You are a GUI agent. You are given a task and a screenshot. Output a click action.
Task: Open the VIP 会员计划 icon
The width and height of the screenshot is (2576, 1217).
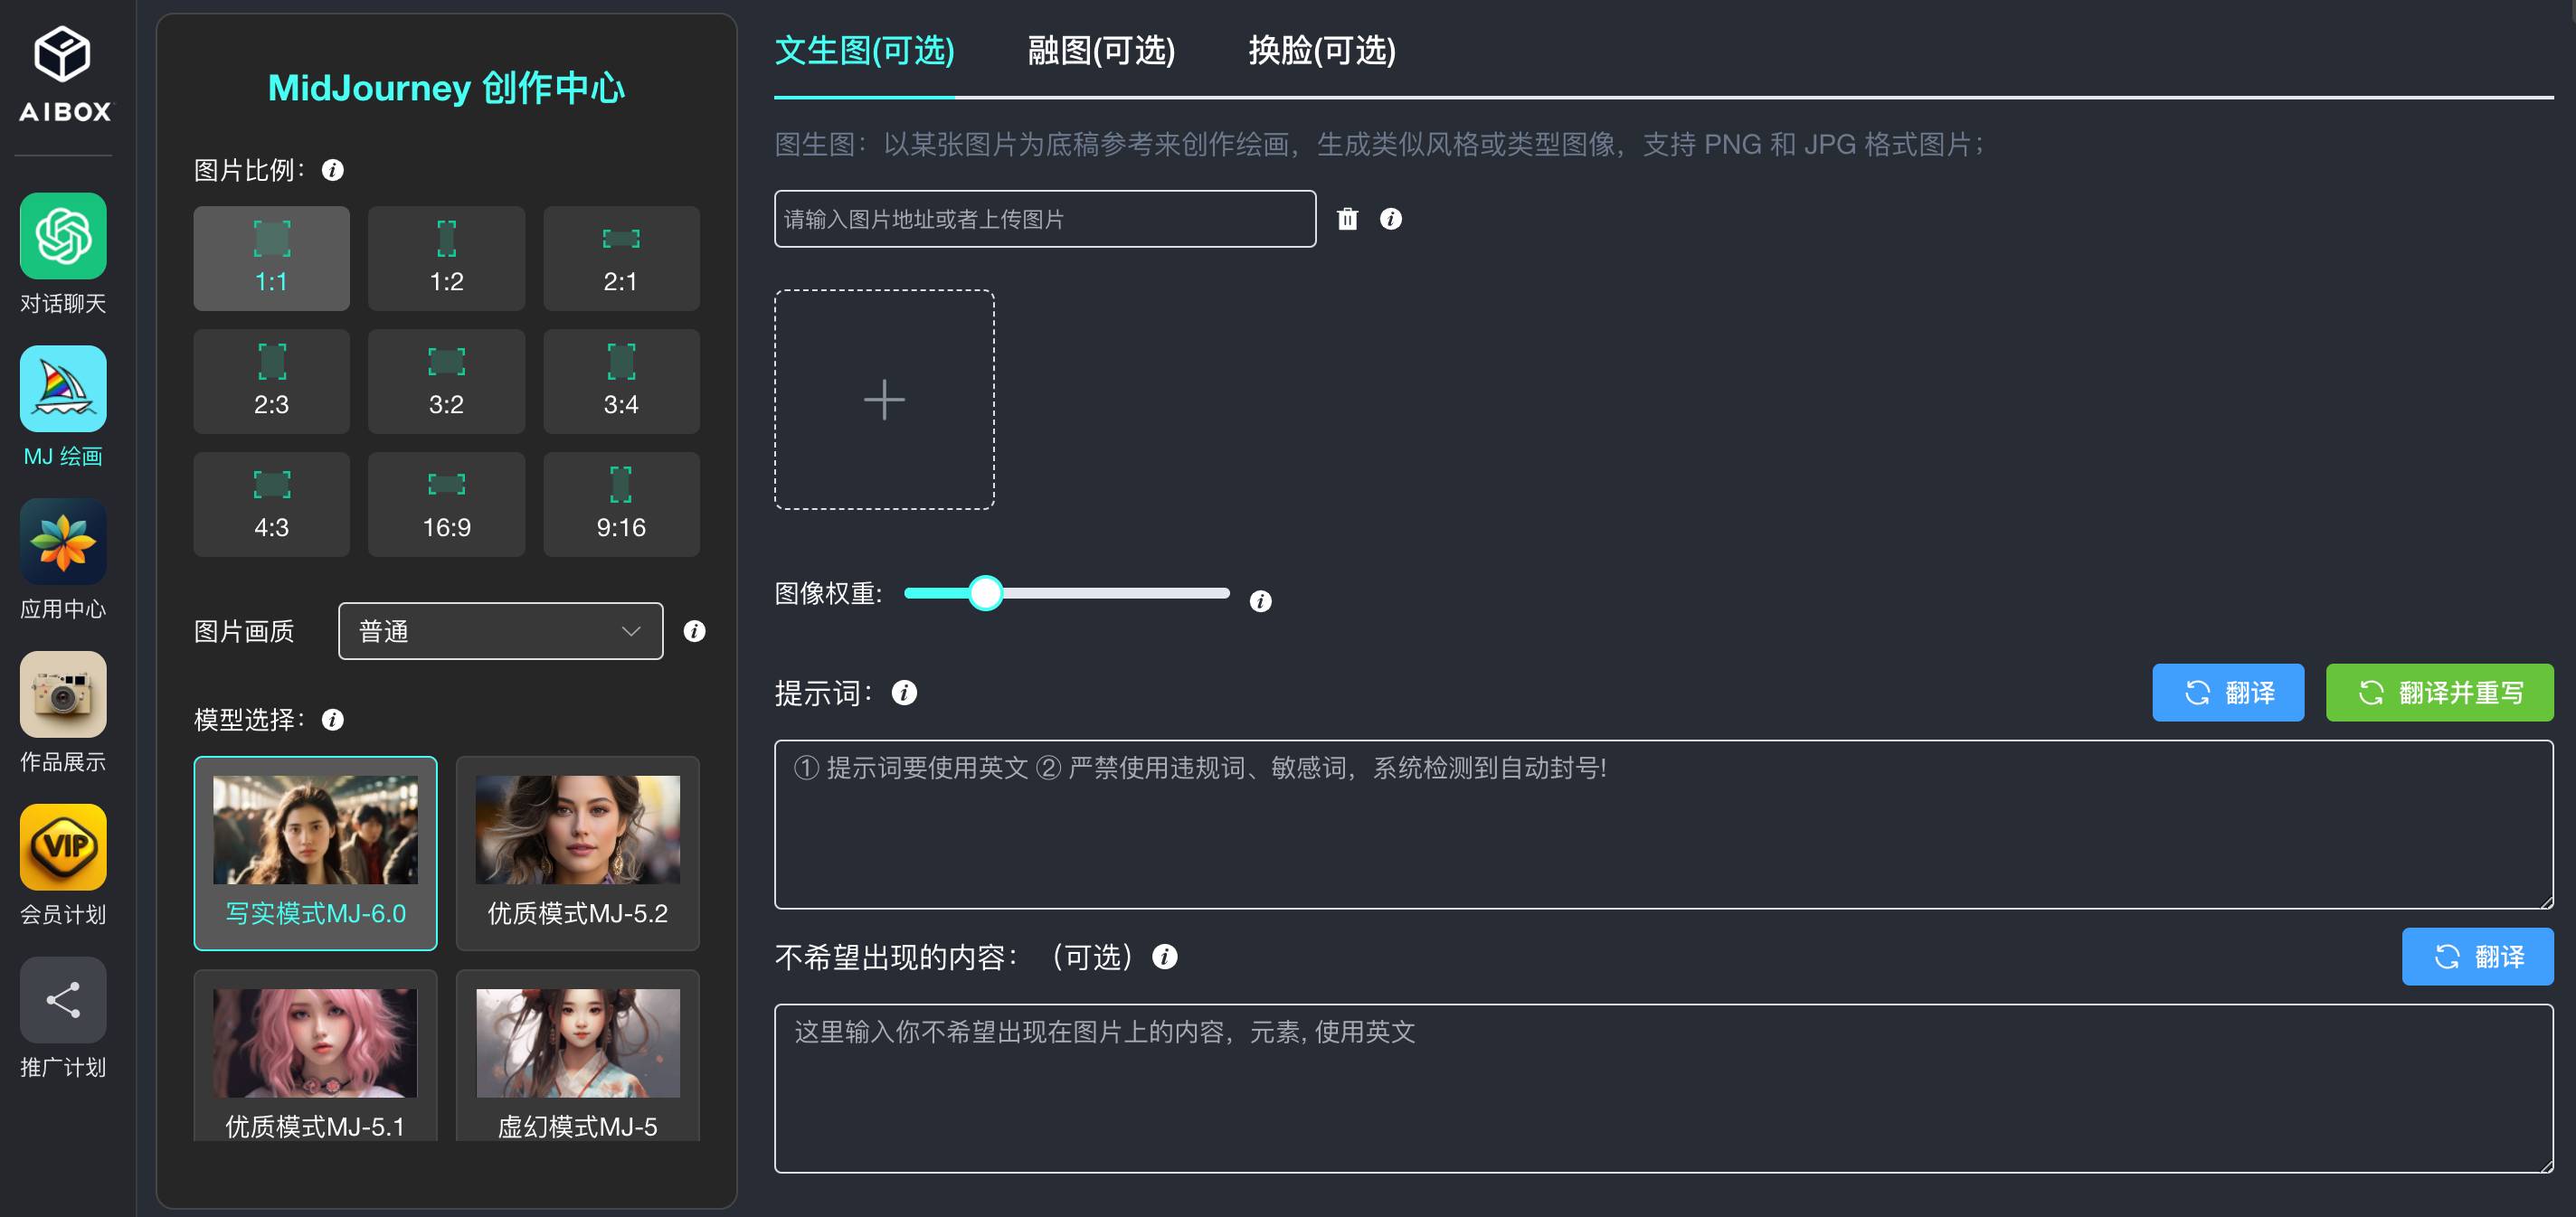(62, 847)
